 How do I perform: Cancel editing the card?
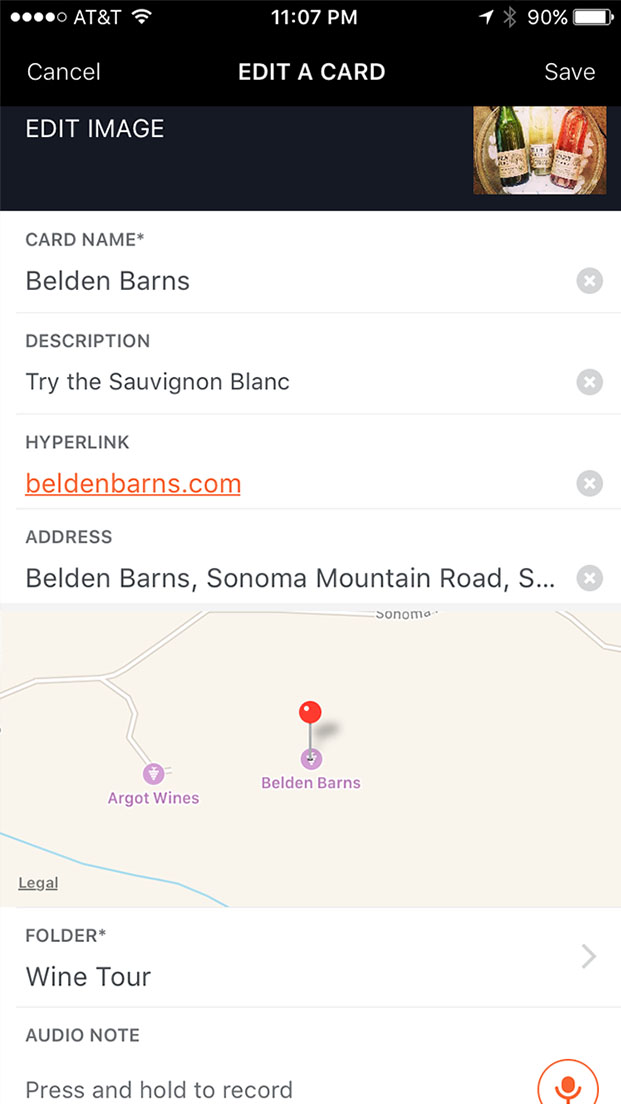tap(64, 72)
